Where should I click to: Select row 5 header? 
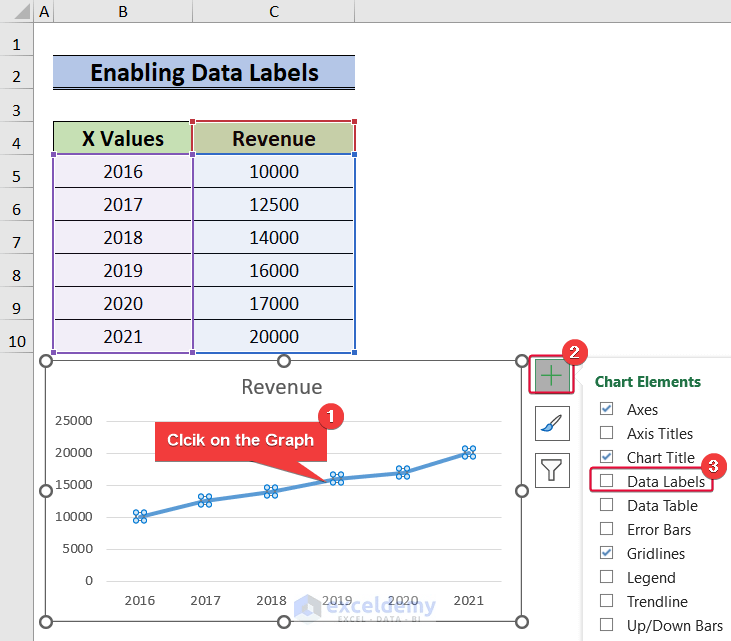click(x=16, y=172)
